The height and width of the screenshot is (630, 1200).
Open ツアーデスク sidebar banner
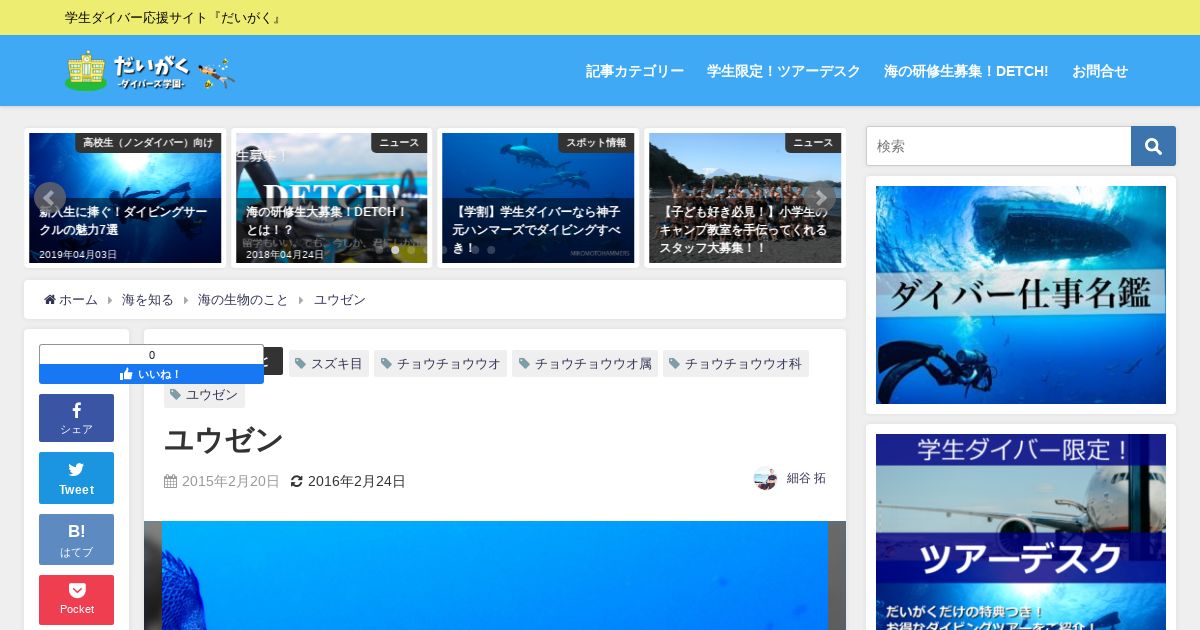click(x=1021, y=532)
